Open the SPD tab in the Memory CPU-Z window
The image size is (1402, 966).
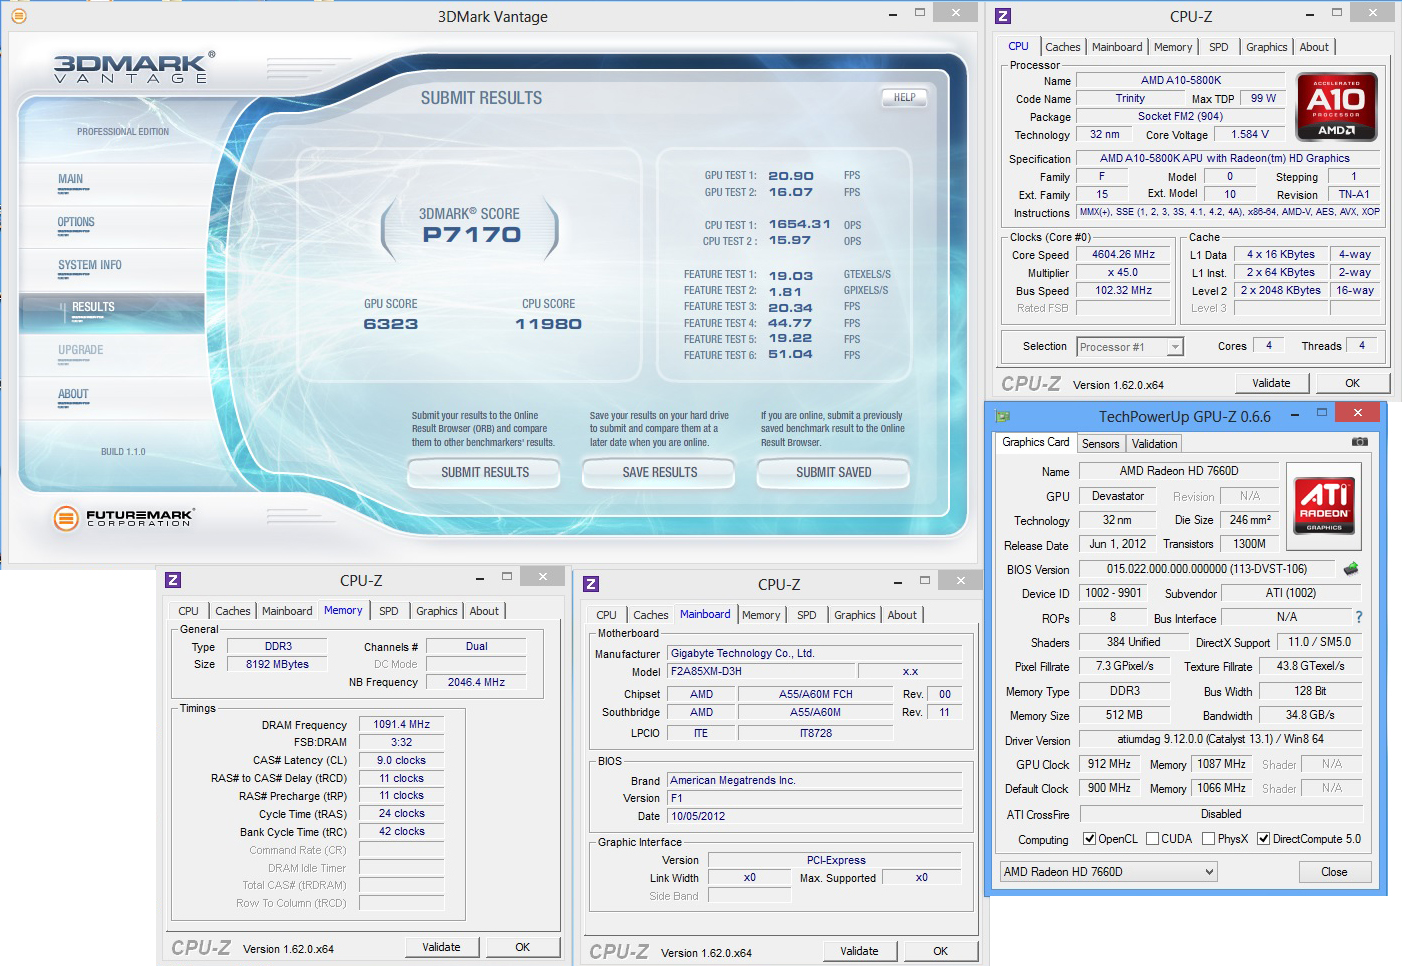click(389, 611)
